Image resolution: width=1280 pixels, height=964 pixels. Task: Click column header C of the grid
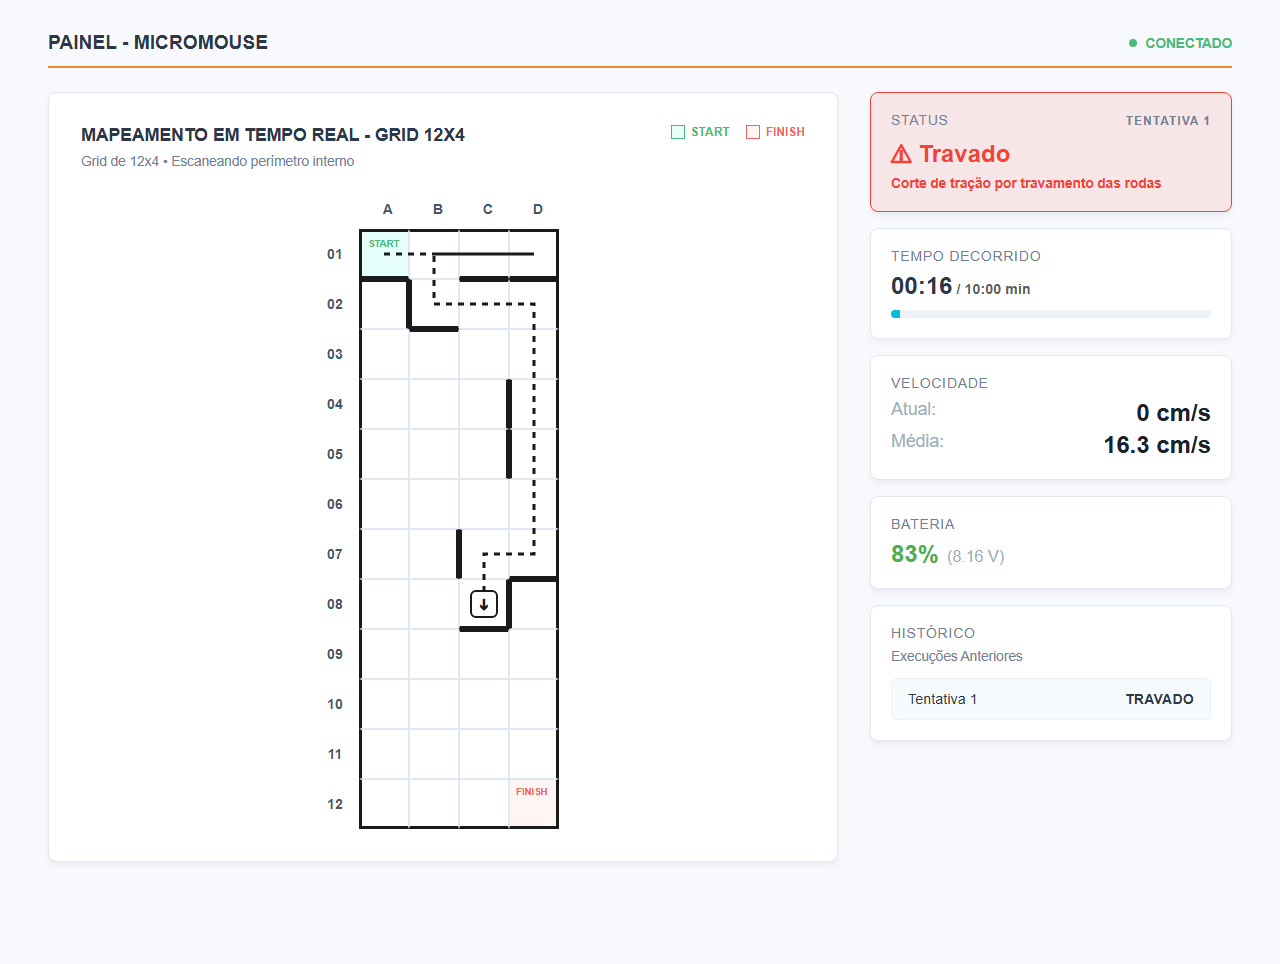coord(488,209)
